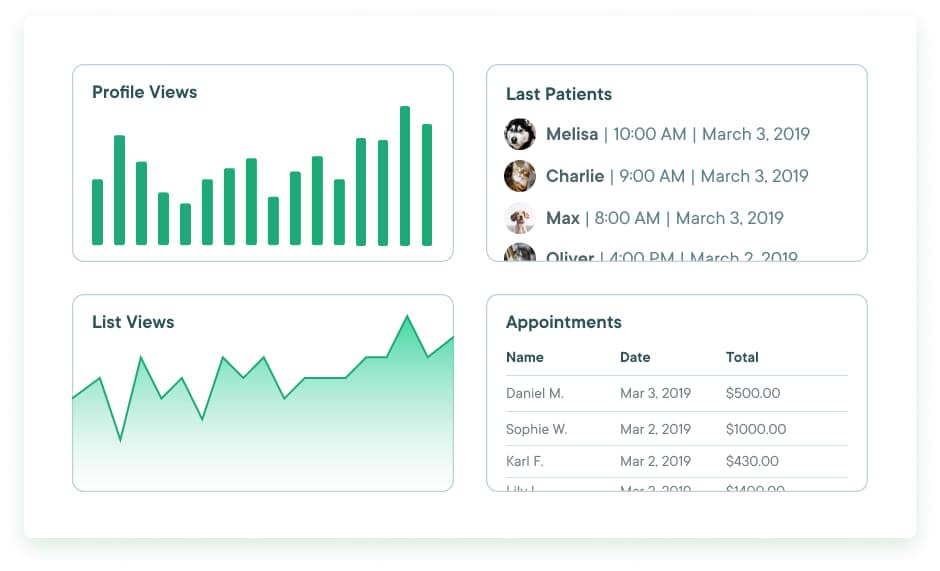This screenshot has width=940, height=571.
Task: Click the last bar in Profile Views
Action: tap(427, 185)
